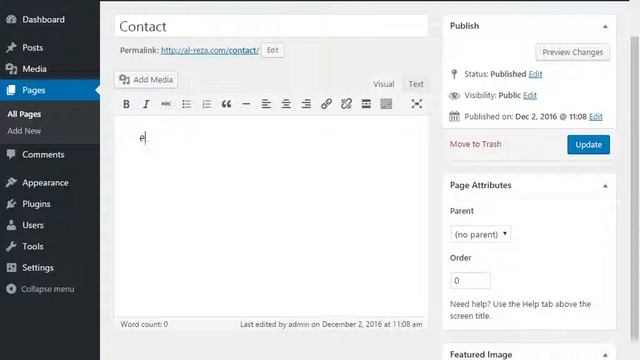This screenshot has height=360, width=640.
Task: Remove link with unlink icon
Action: coord(346,104)
